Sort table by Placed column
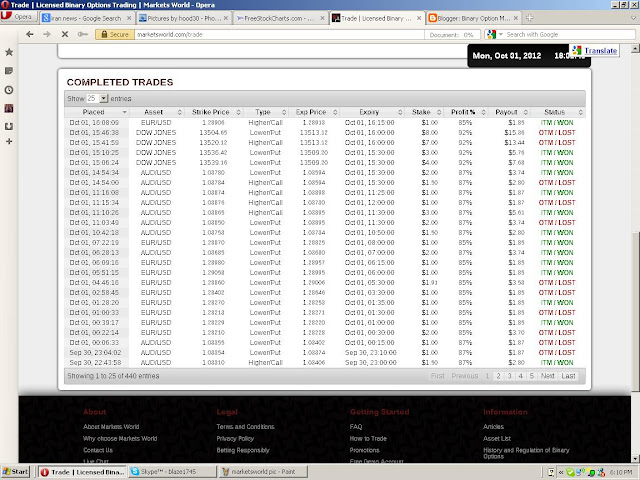 click(x=97, y=112)
